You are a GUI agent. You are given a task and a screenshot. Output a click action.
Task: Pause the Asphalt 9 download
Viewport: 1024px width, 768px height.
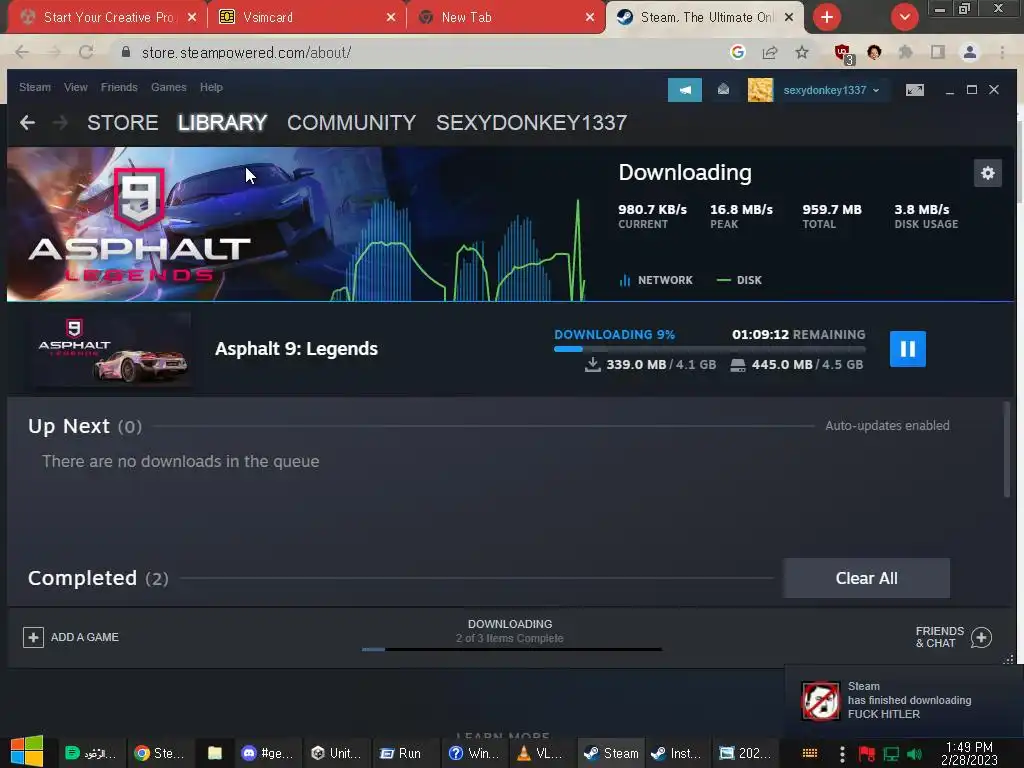pos(907,349)
